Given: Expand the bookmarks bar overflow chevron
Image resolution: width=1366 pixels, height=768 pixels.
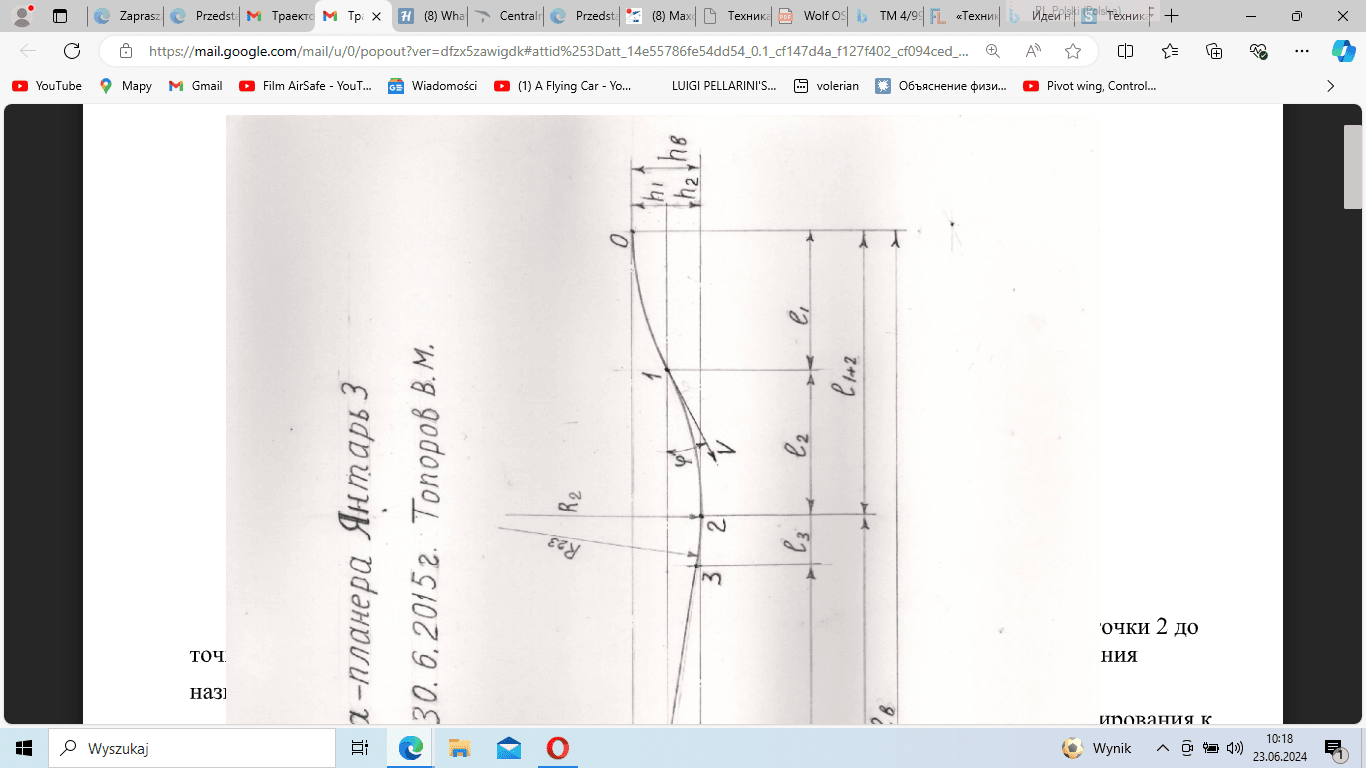Looking at the screenshot, I should tap(1330, 86).
